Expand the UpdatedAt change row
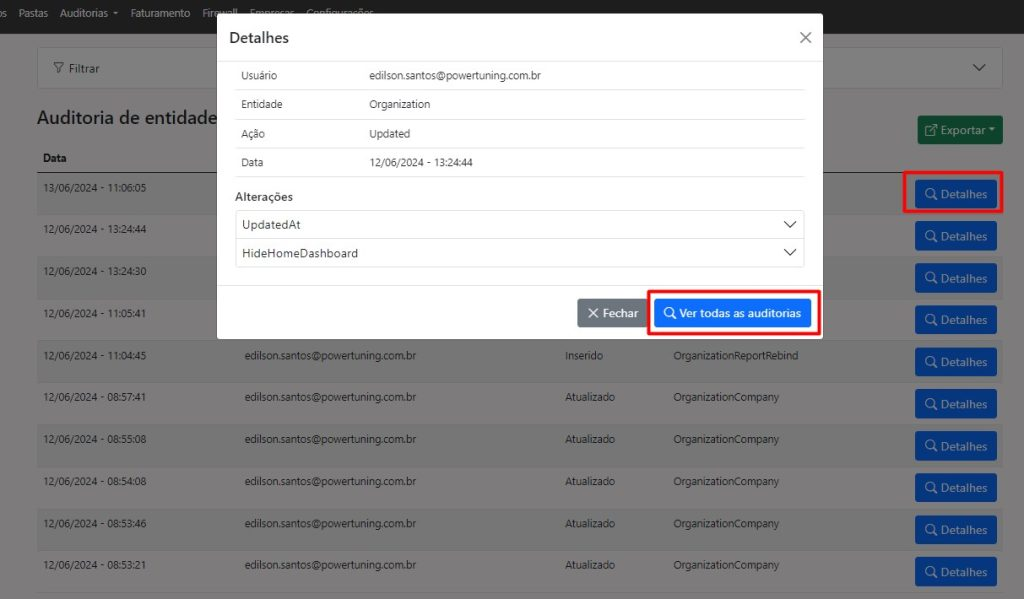 tap(790, 225)
